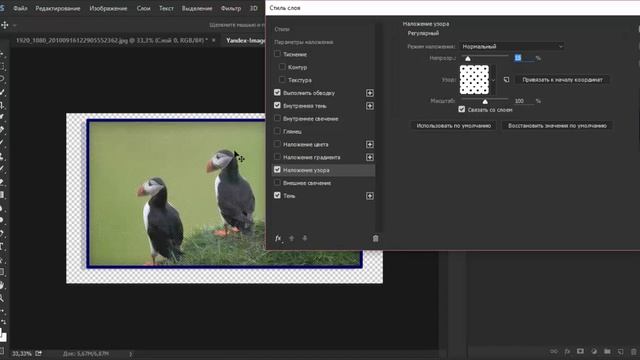Open the Выделение menu

point(197,8)
